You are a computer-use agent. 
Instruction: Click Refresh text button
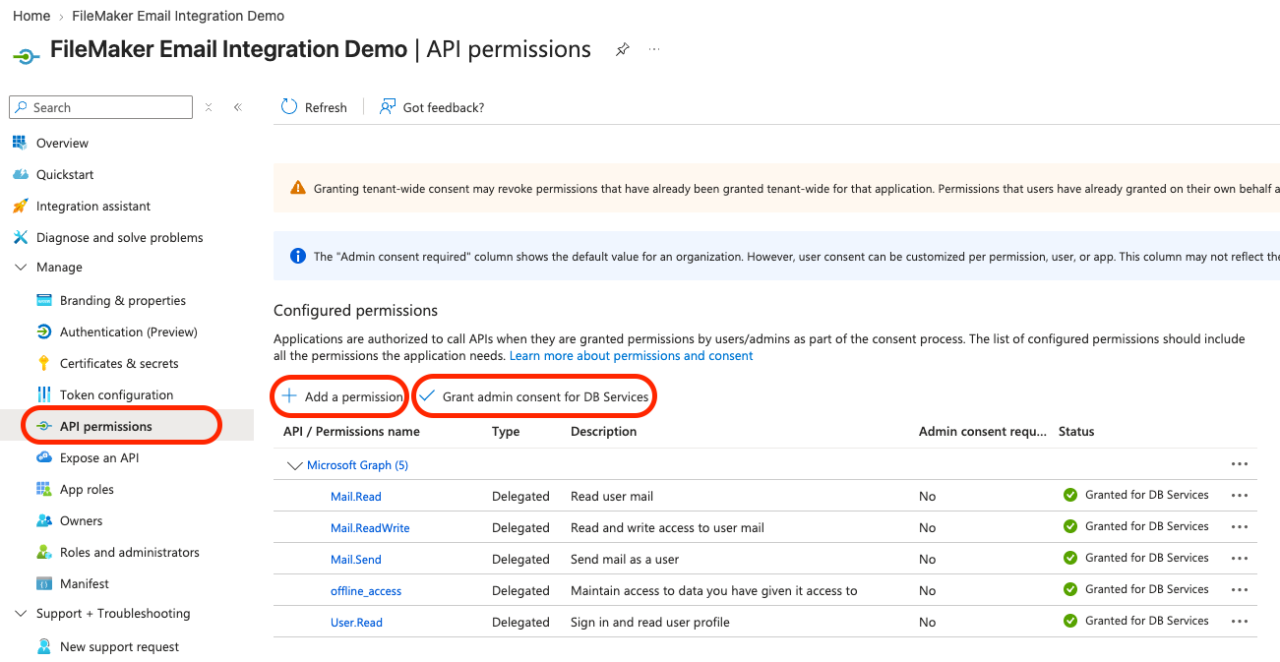[x=326, y=108]
